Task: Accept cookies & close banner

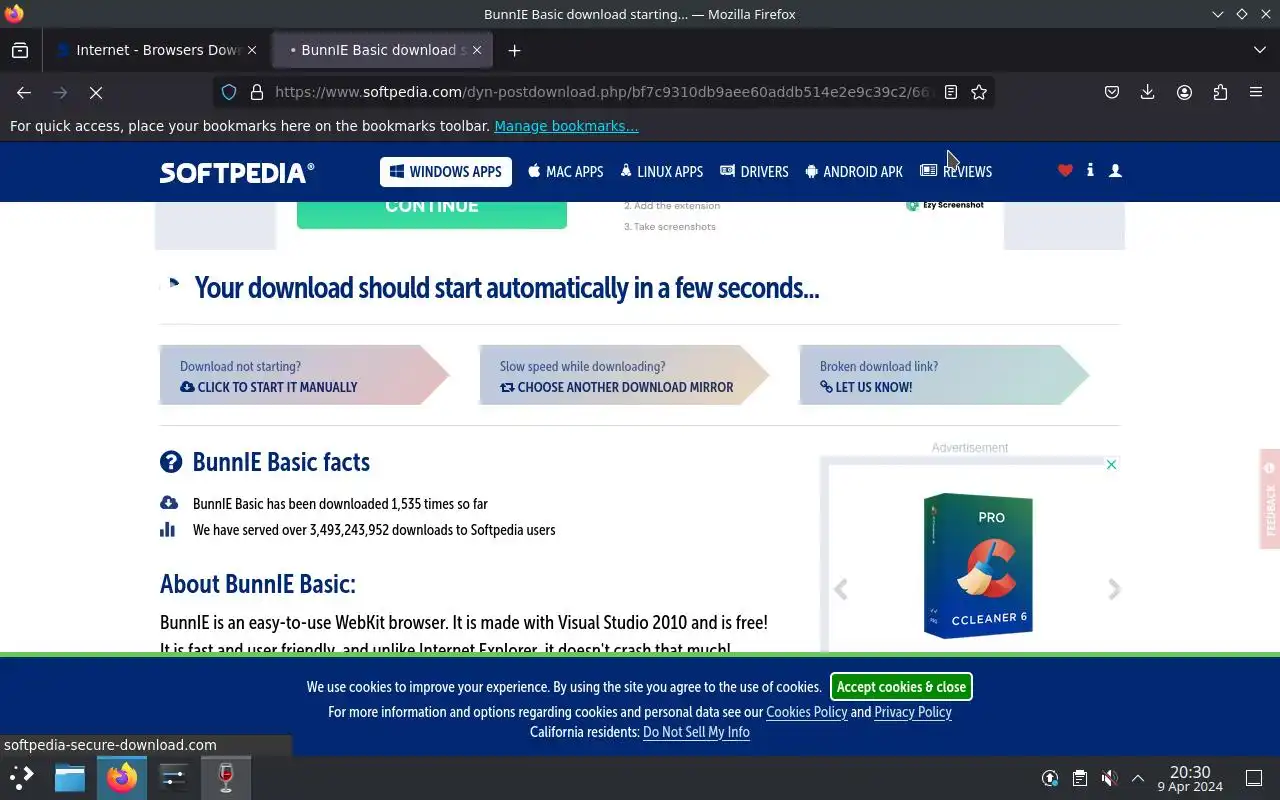Action: (901, 687)
